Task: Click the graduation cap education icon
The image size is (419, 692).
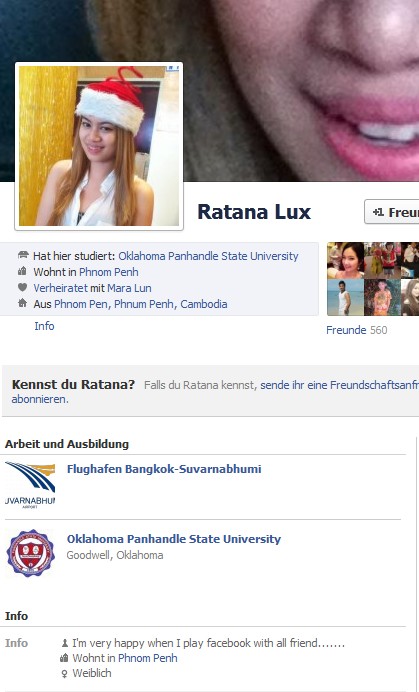Action: click(23, 255)
